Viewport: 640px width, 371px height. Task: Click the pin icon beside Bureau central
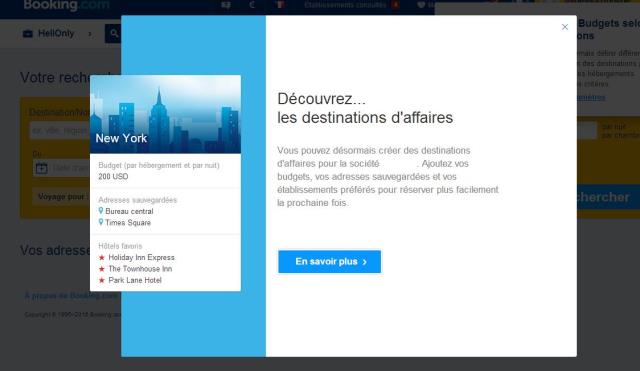coord(101,211)
